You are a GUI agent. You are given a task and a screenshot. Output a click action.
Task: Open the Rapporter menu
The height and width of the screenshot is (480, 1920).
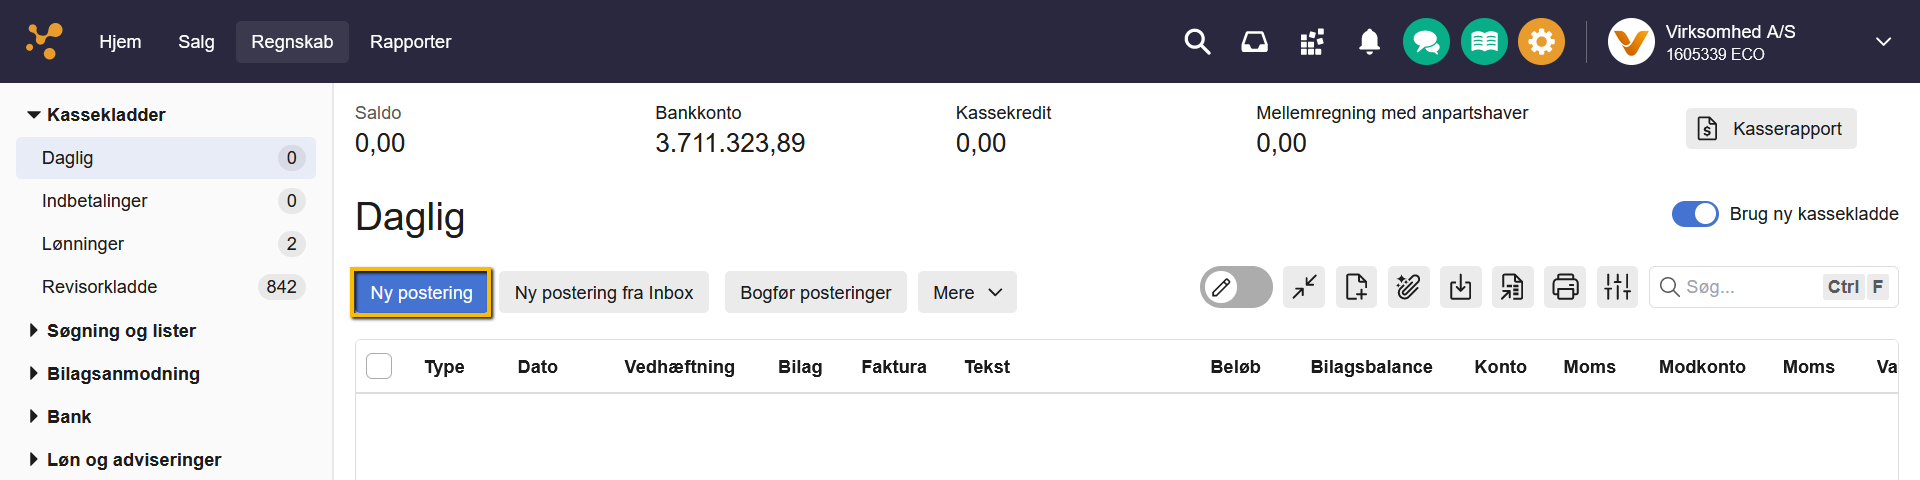(x=410, y=42)
